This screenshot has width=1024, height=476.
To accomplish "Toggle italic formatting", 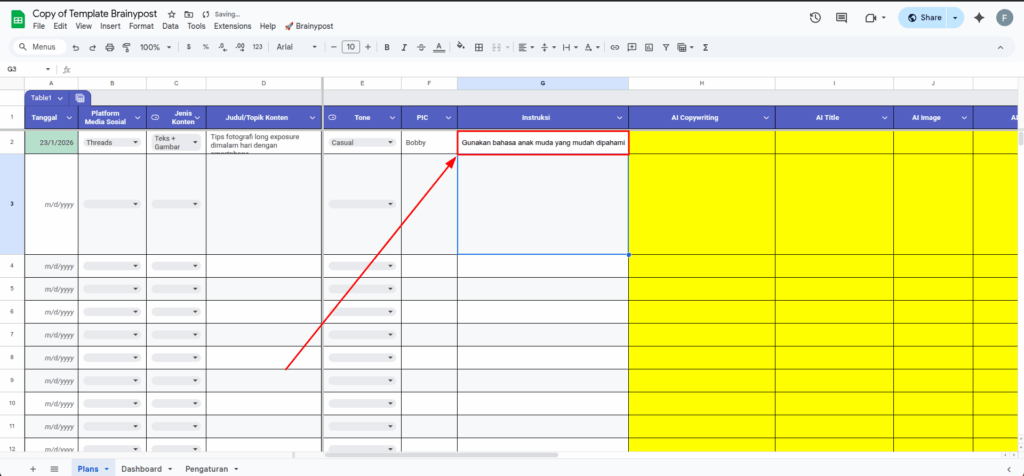I will 403,47.
